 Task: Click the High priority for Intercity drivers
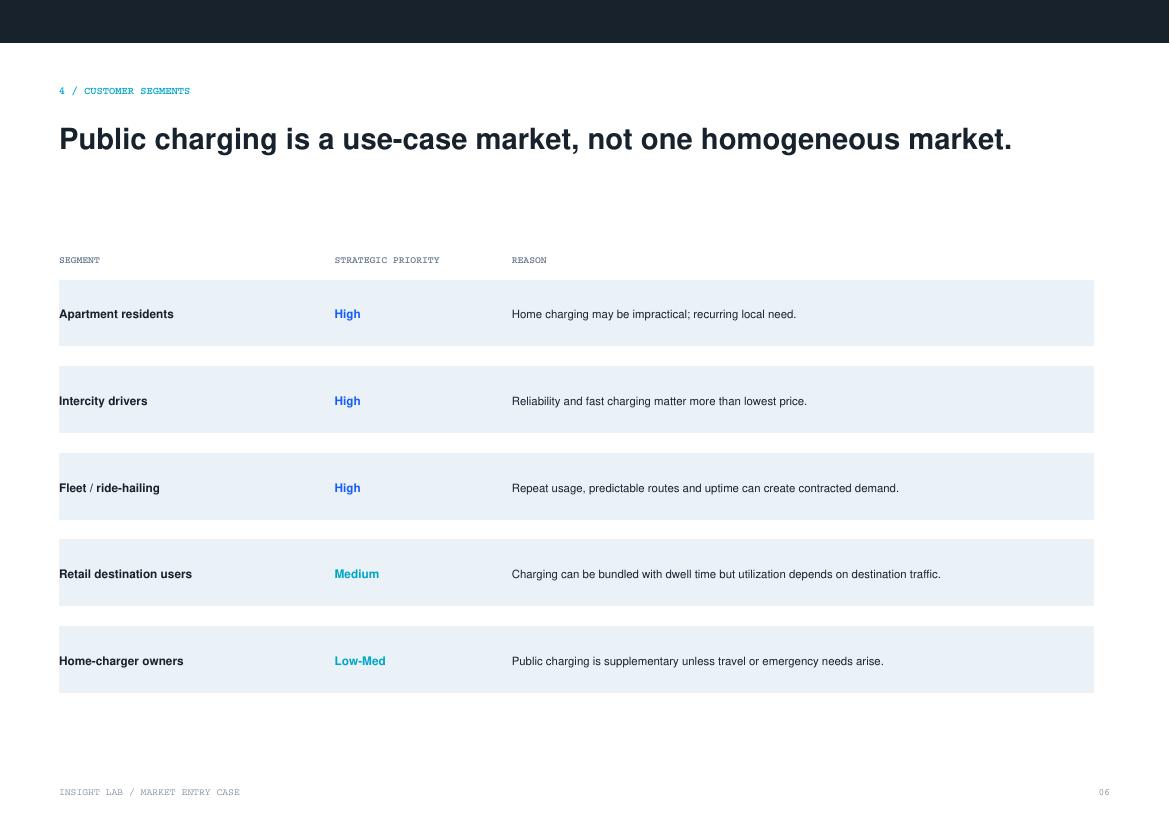click(x=347, y=401)
